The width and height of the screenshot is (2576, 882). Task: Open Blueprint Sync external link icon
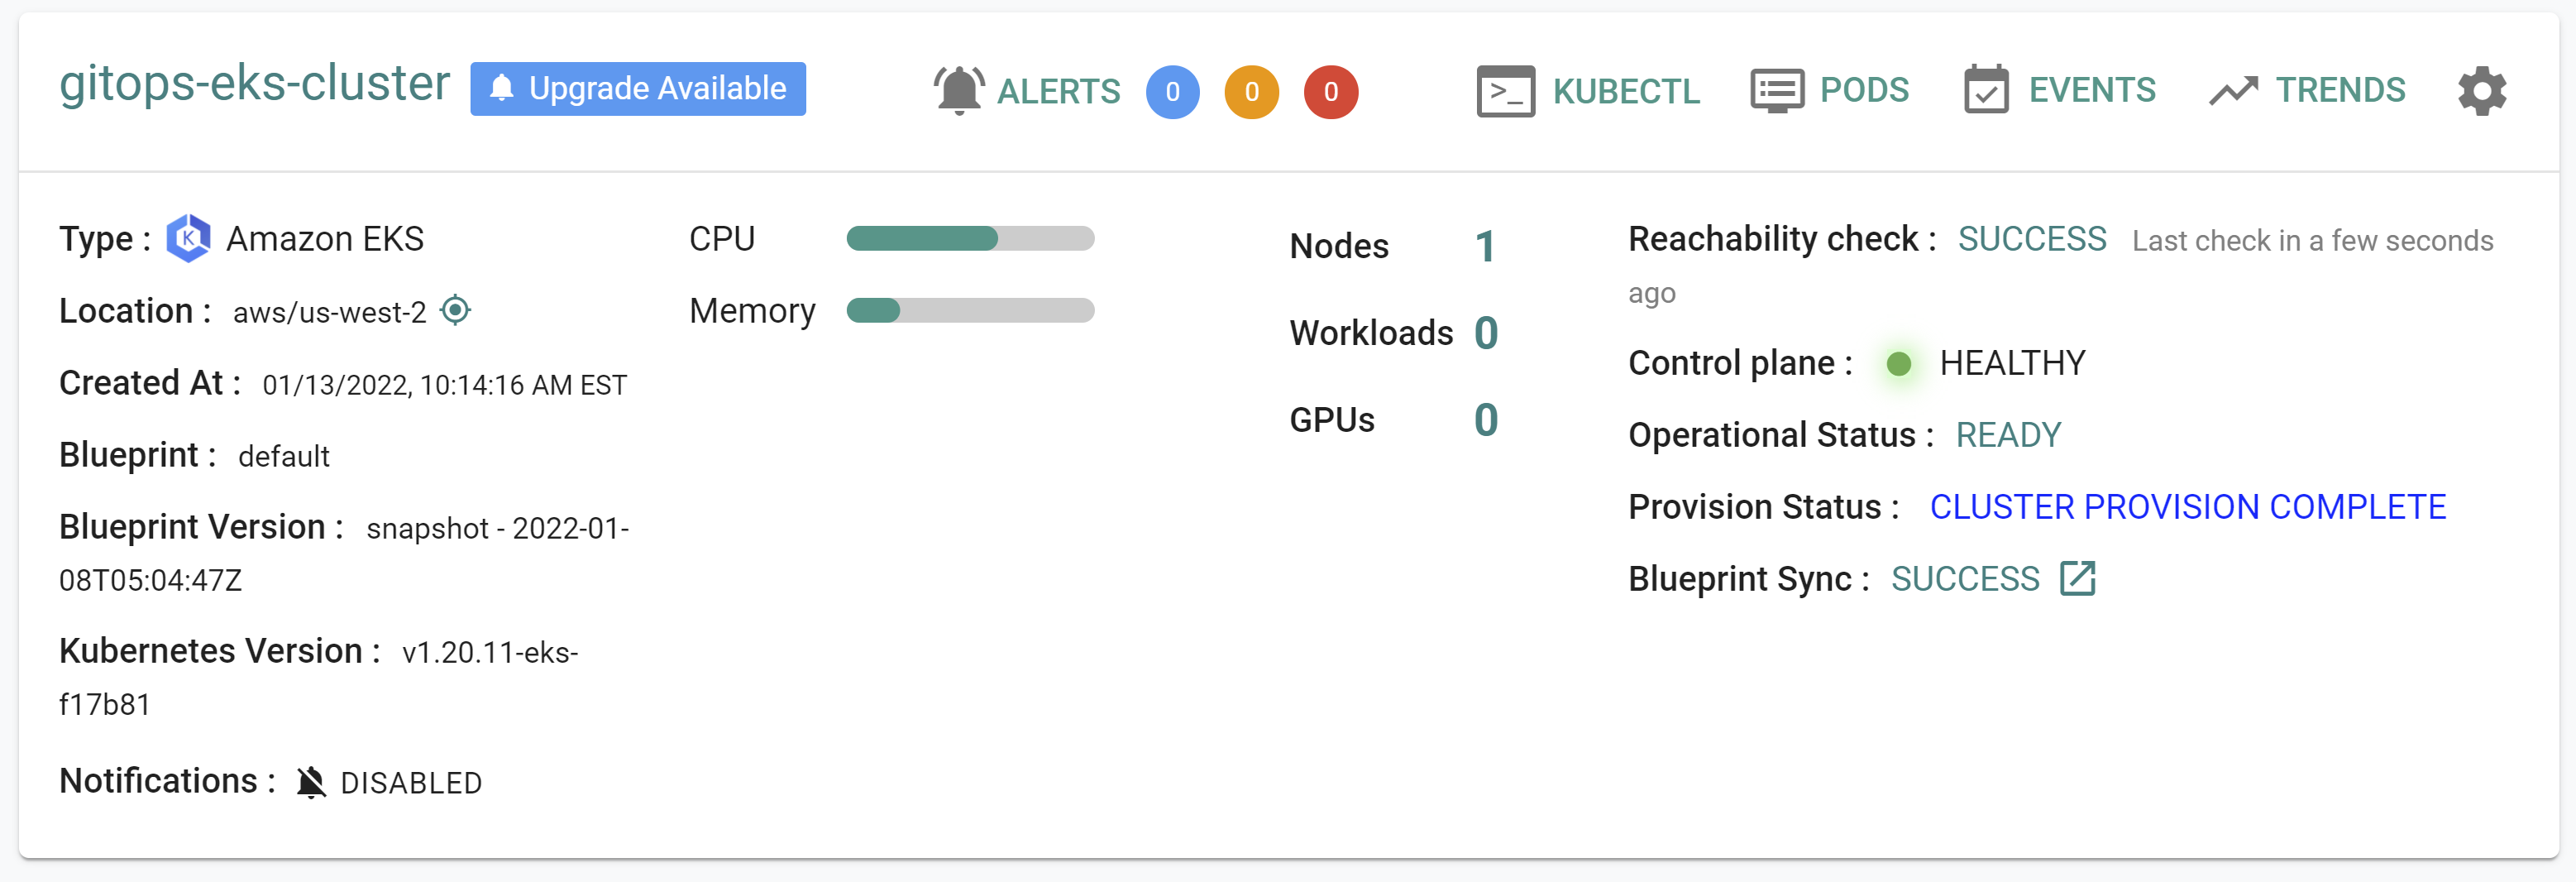[x=2078, y=578]
